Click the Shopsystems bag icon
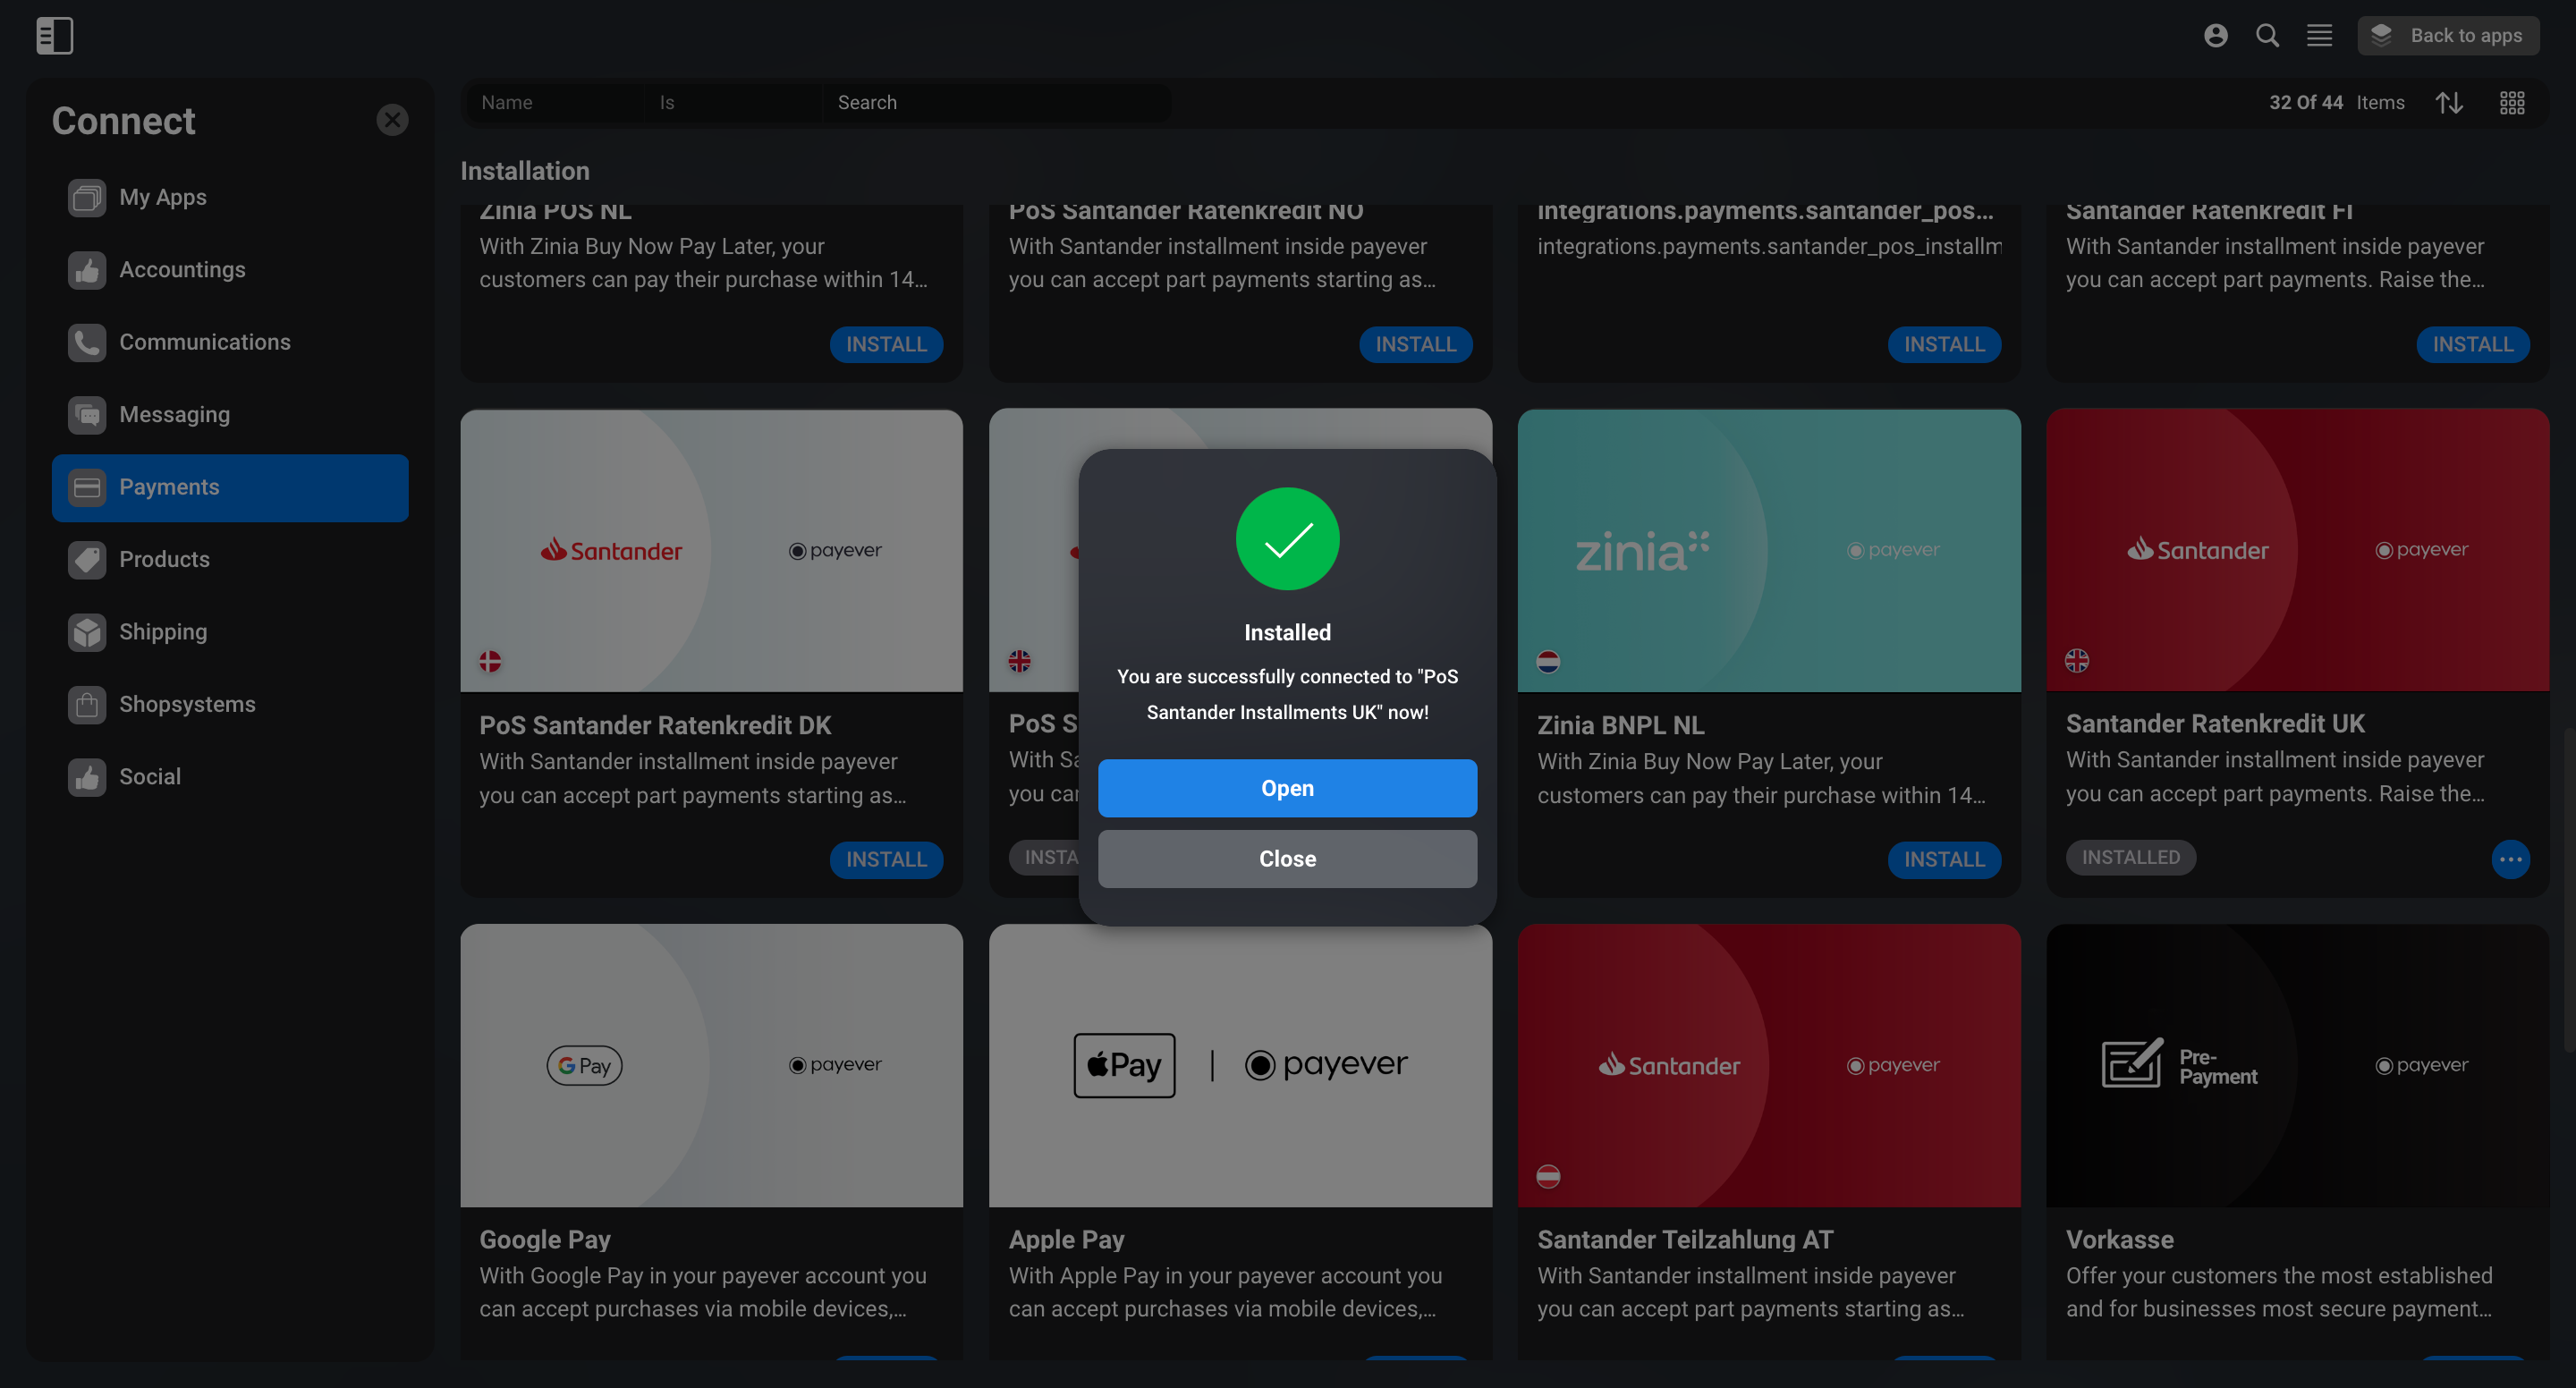2576x1388 pixels. [87, 705]
